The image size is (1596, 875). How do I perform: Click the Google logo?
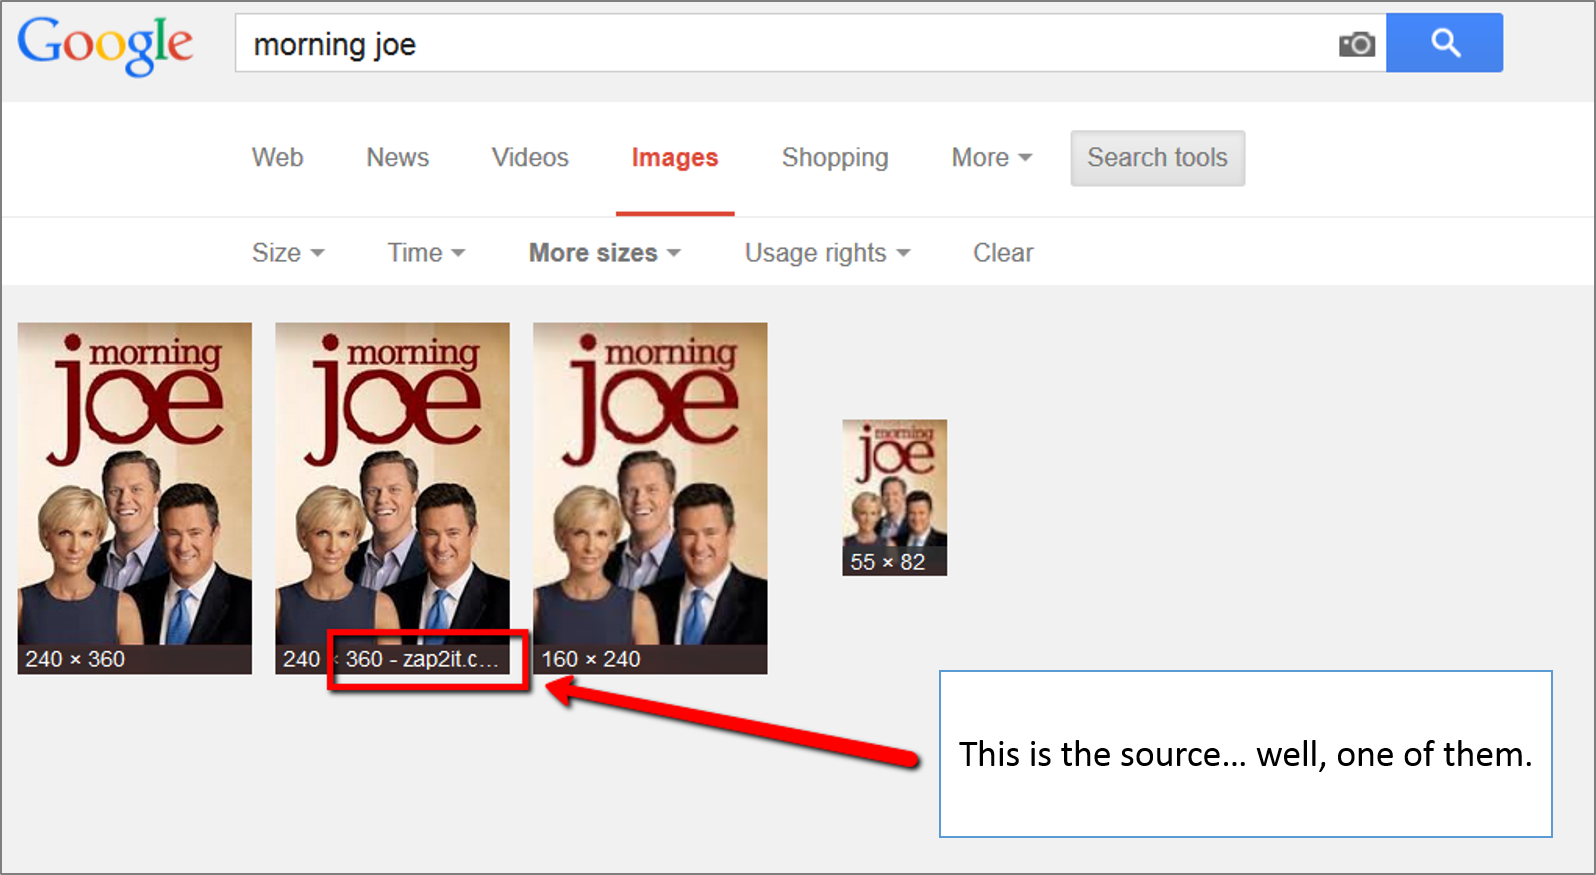105,44
